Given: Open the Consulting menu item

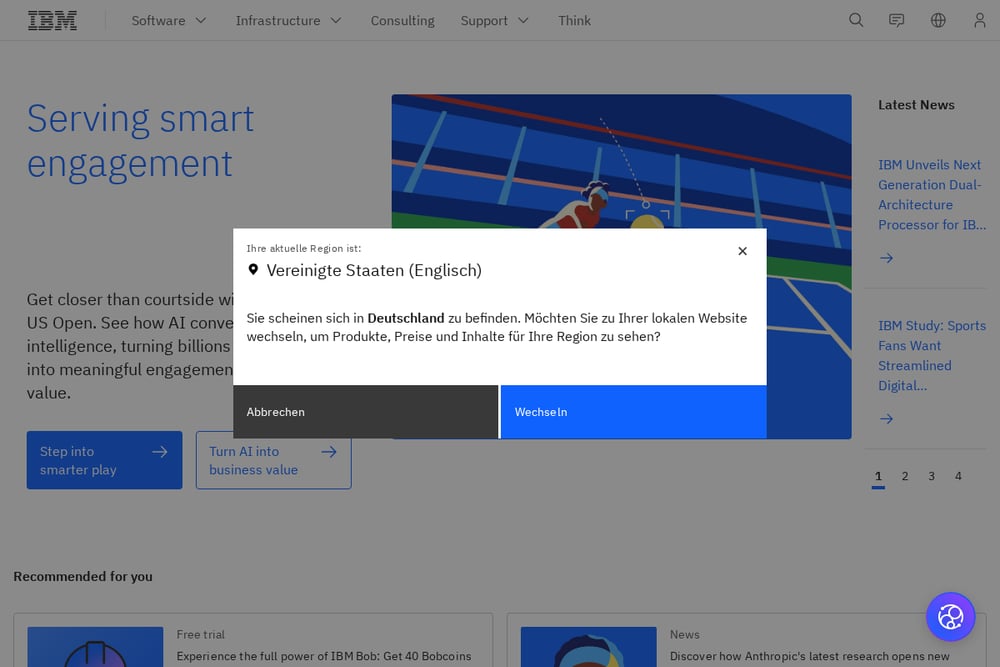Looking at the screenshot, I should (402, 20).
